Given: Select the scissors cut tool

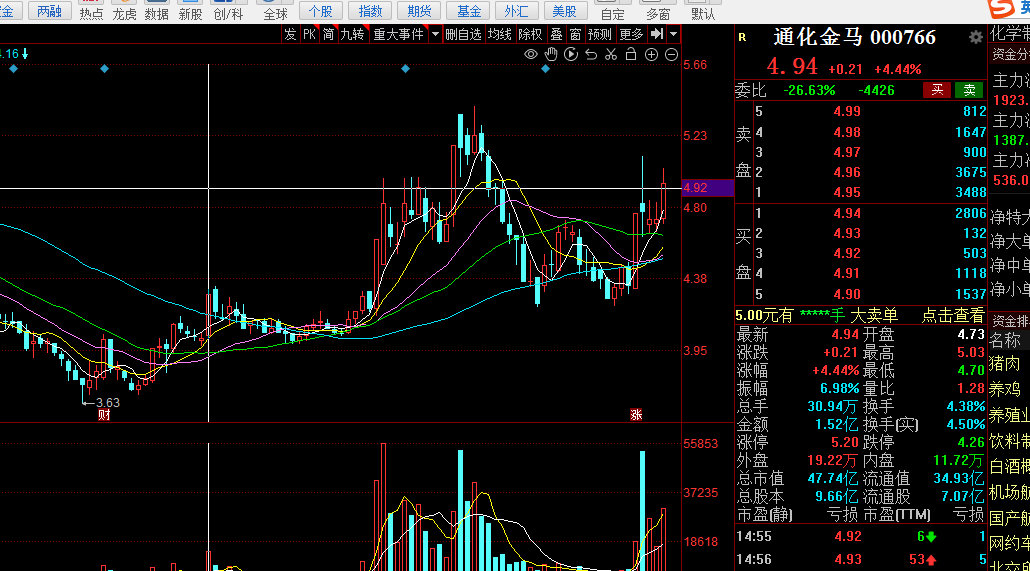Looking at the screenshot, I should [612, 54].
